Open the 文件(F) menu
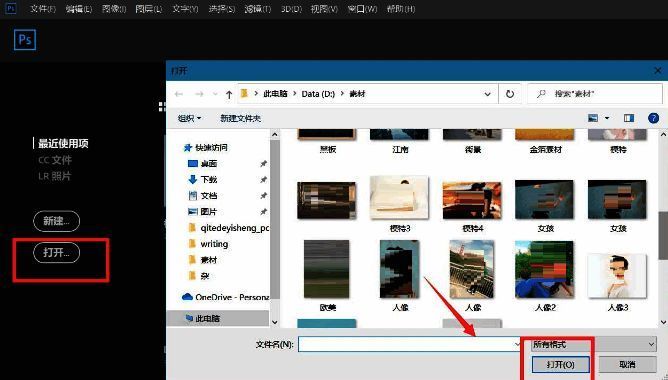Image resolution: width=668 pixels, height=380 pixels. point(43,9)
